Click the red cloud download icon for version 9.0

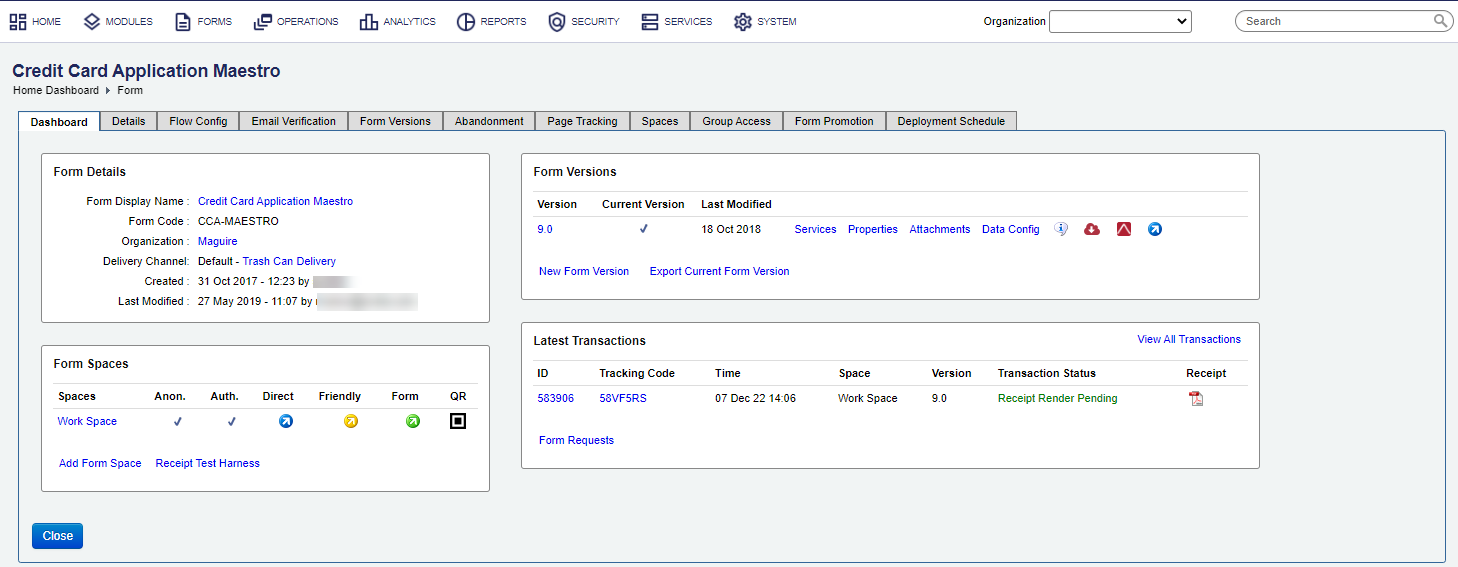1092,229
